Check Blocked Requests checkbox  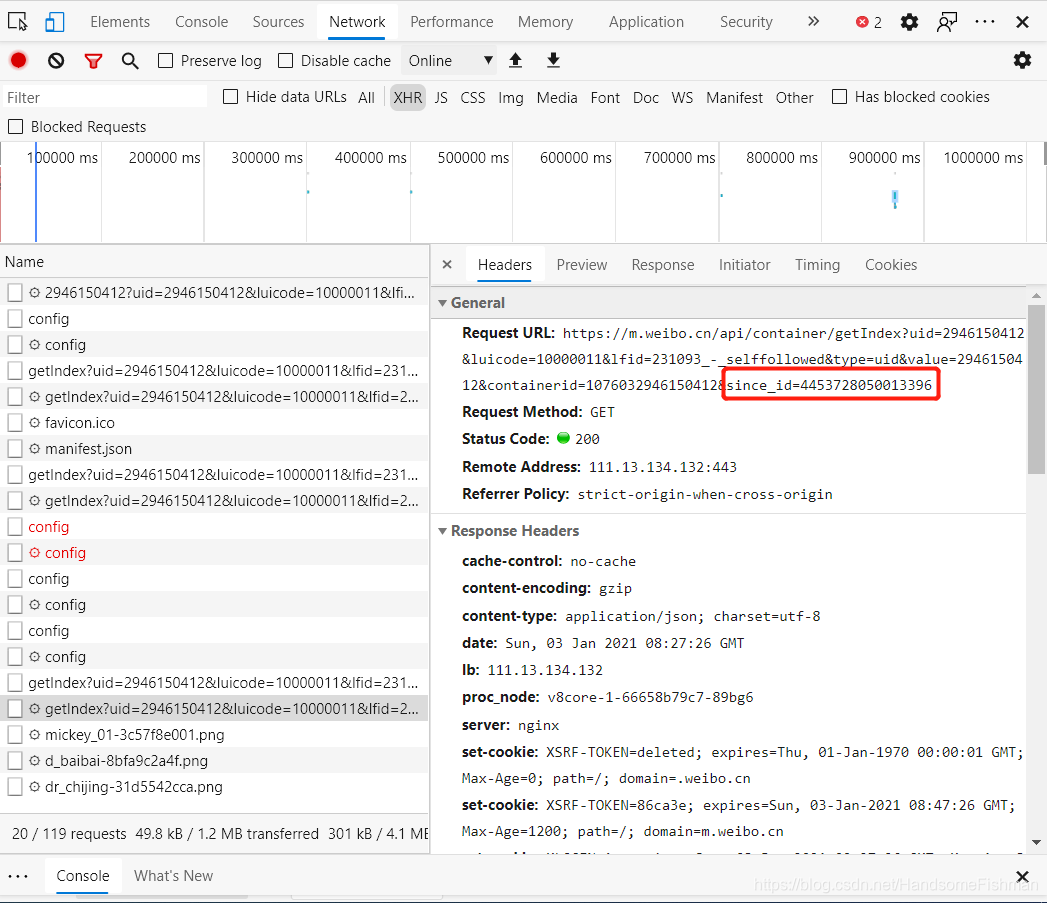point(15,127)
